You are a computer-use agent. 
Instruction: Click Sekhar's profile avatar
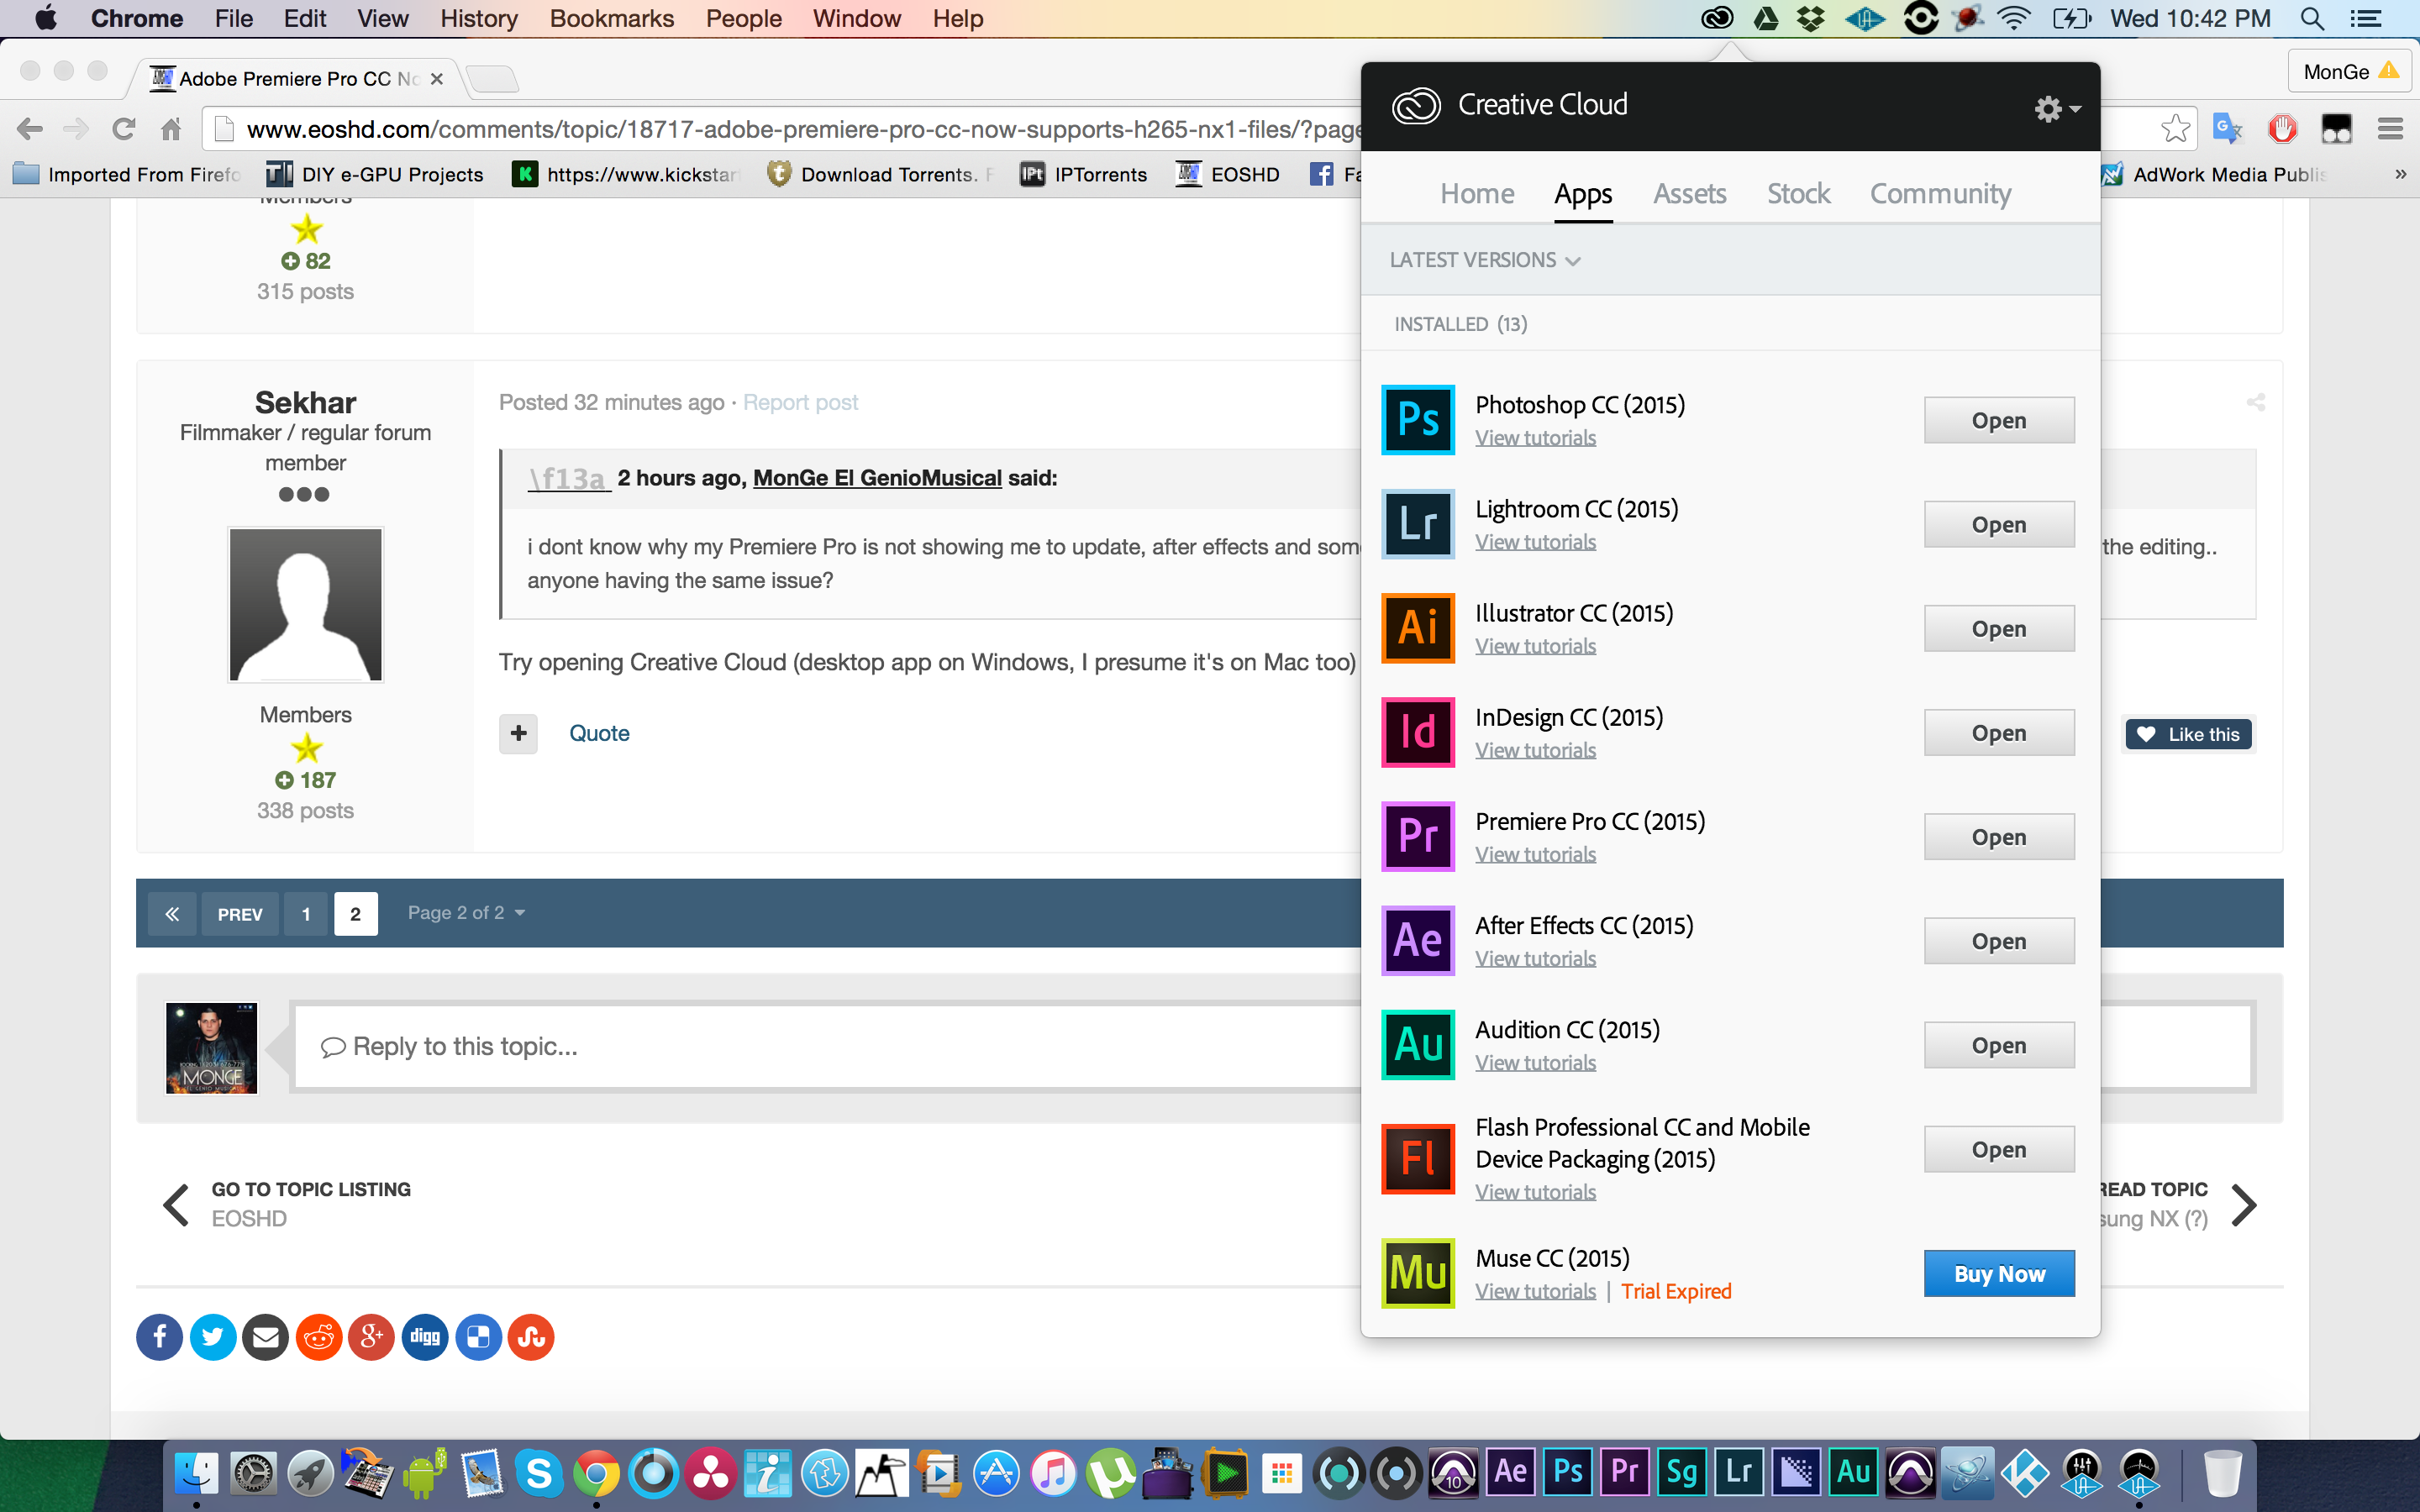pos(305,604)
